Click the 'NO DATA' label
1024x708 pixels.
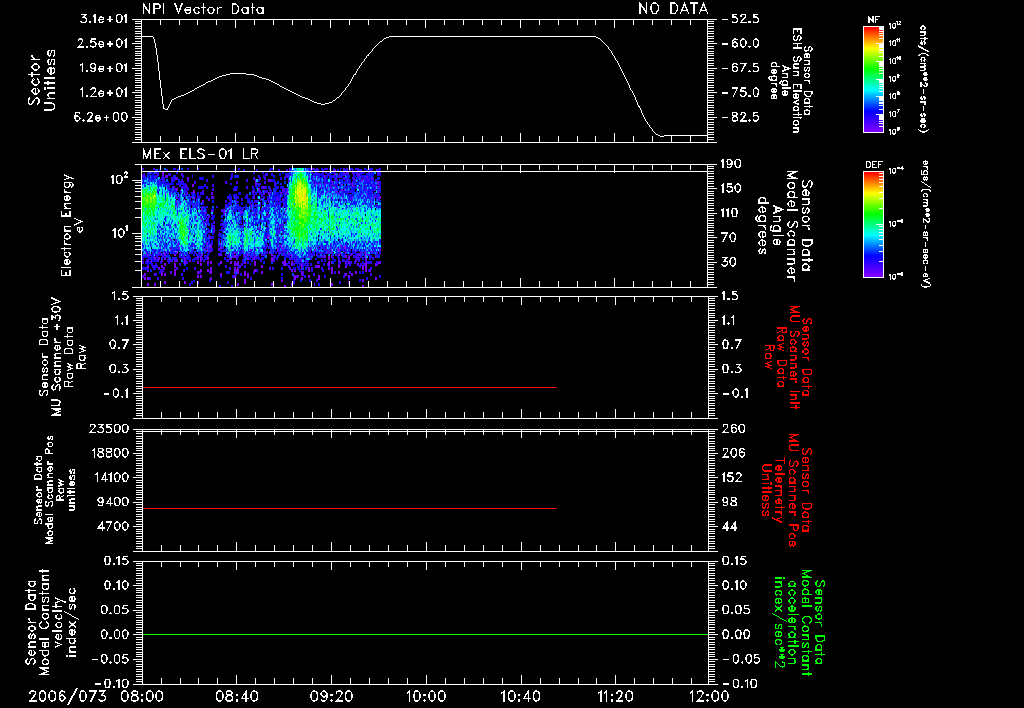tap(673, 8)
